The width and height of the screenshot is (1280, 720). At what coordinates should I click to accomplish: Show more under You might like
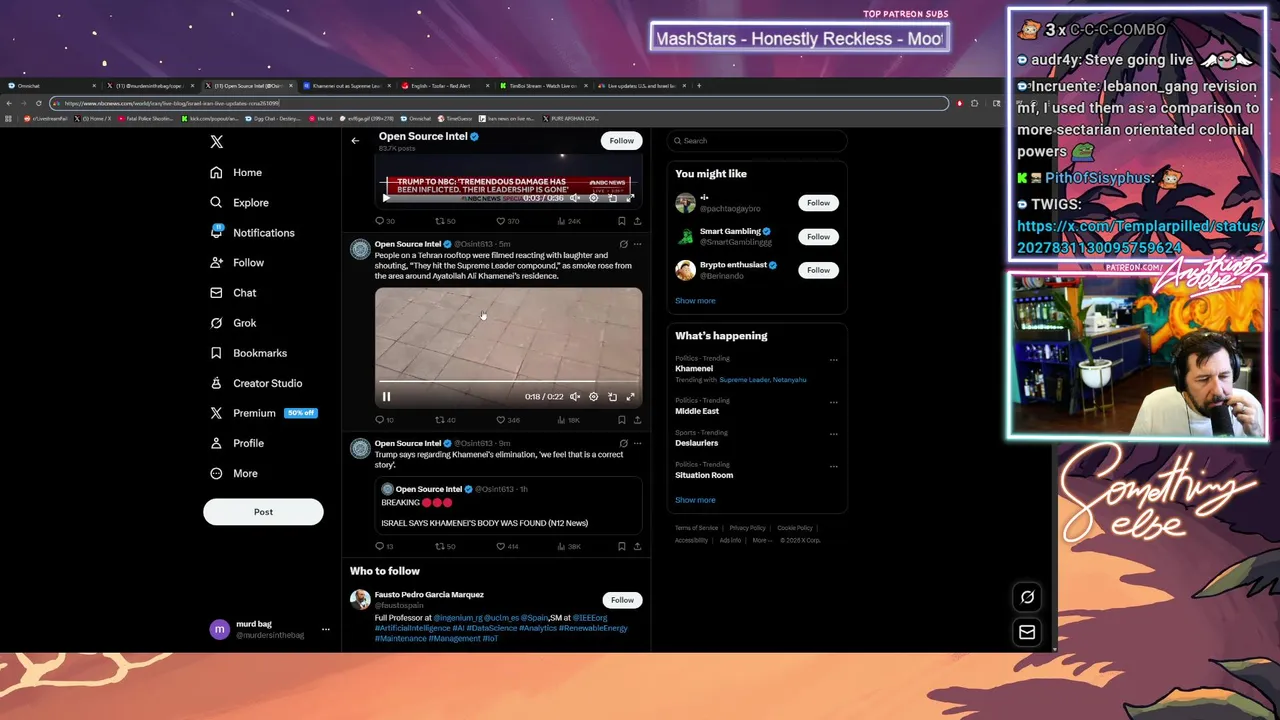point(695,300)
